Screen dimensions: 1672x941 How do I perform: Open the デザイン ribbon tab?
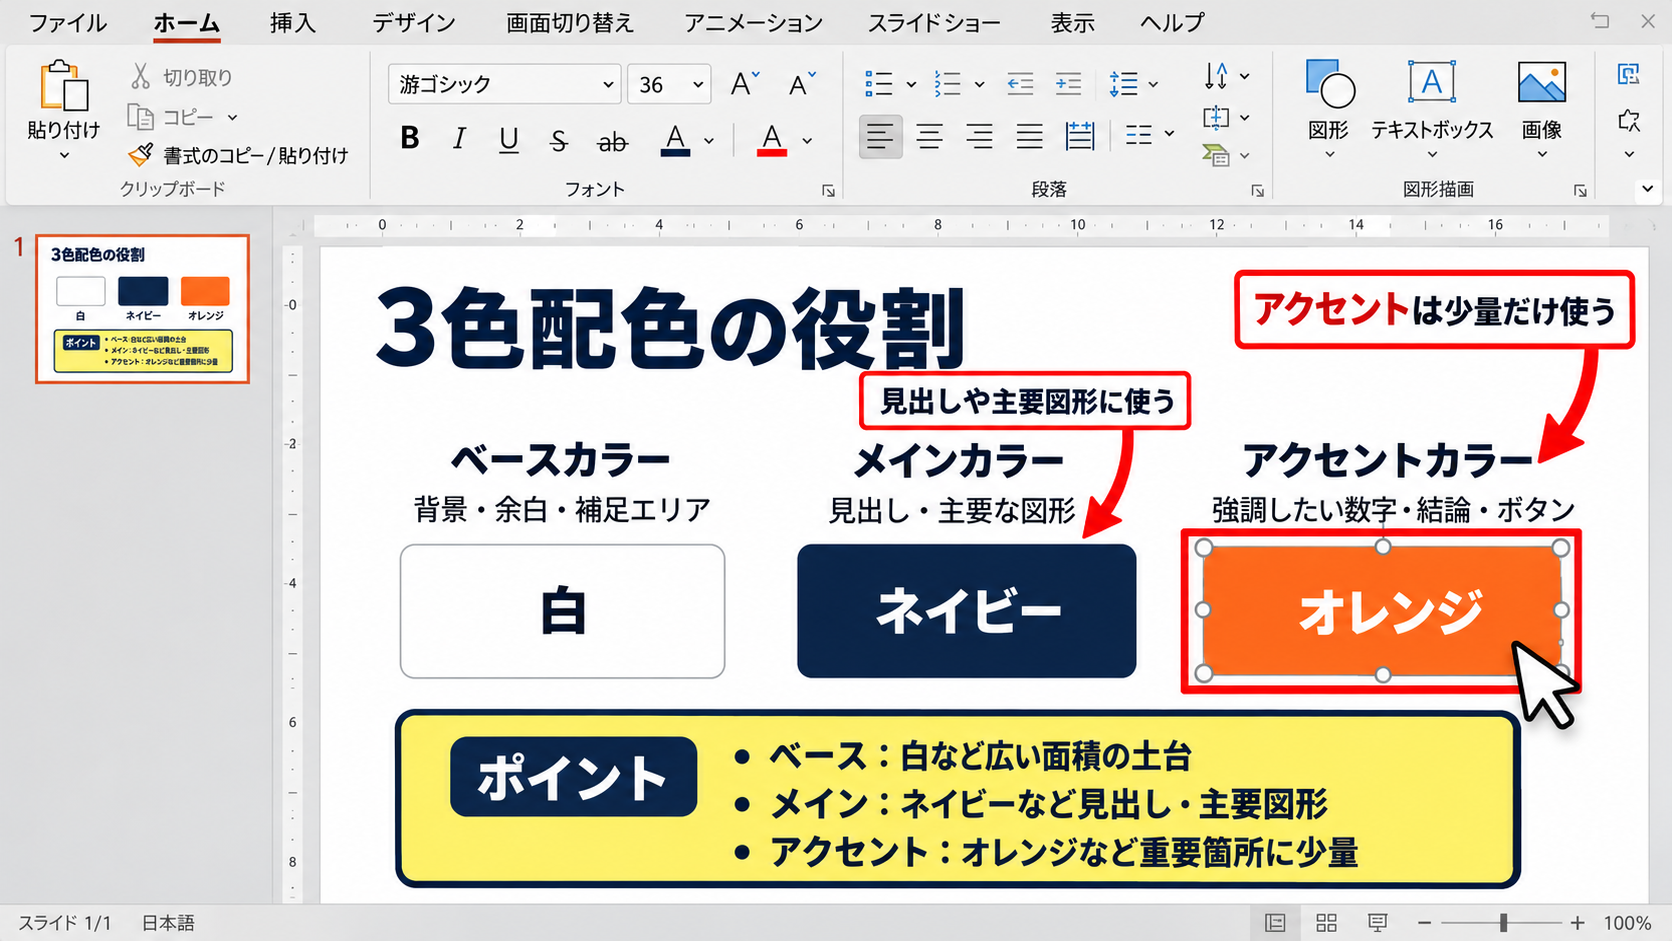click(413, 22)
